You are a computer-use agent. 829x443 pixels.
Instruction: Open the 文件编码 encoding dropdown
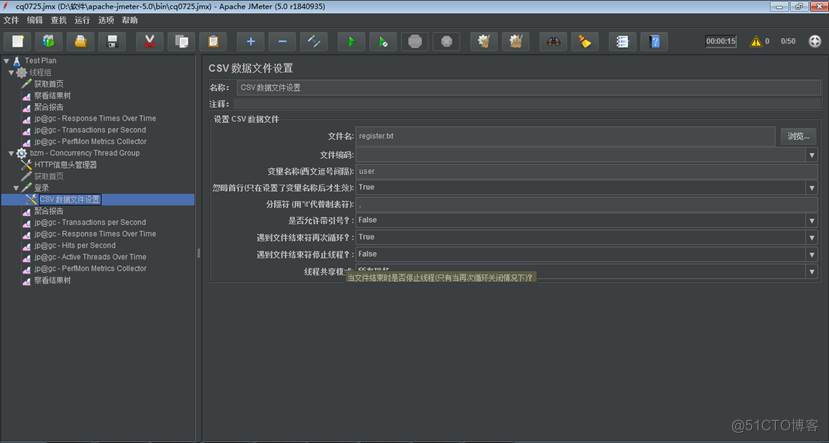coord(586,155)
